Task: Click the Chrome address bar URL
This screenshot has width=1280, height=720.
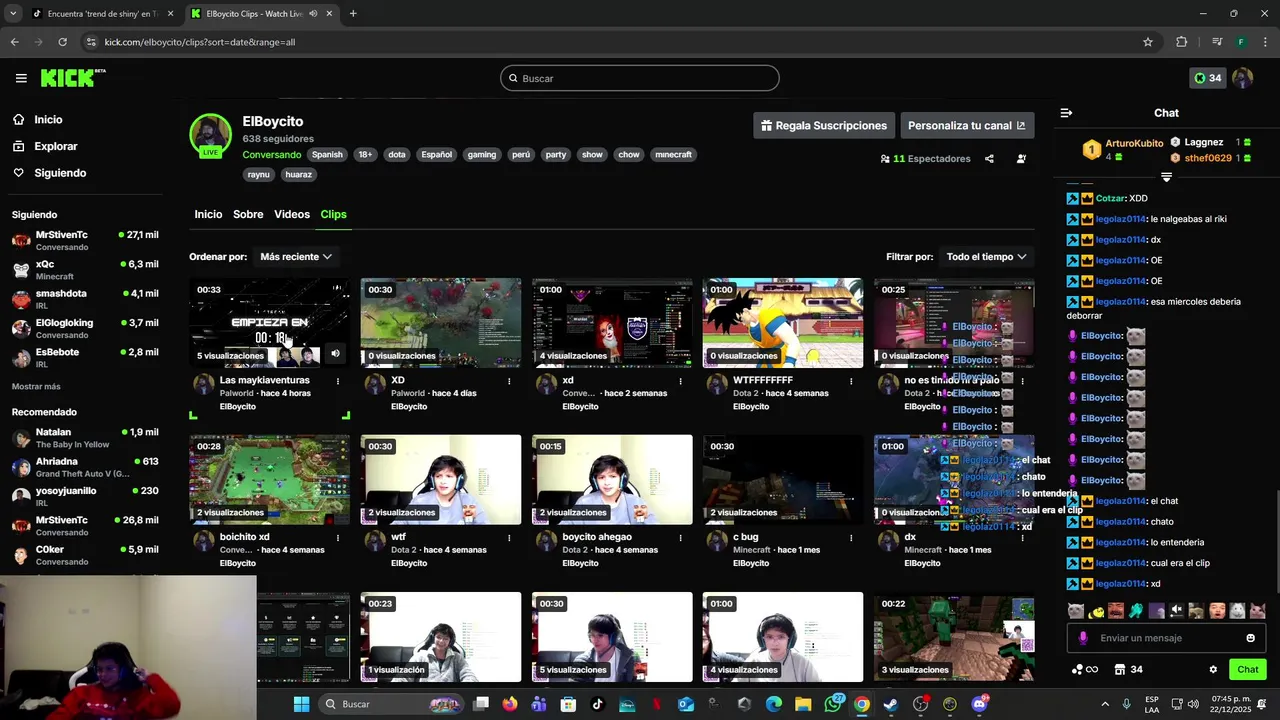Action: click(200, 42)
